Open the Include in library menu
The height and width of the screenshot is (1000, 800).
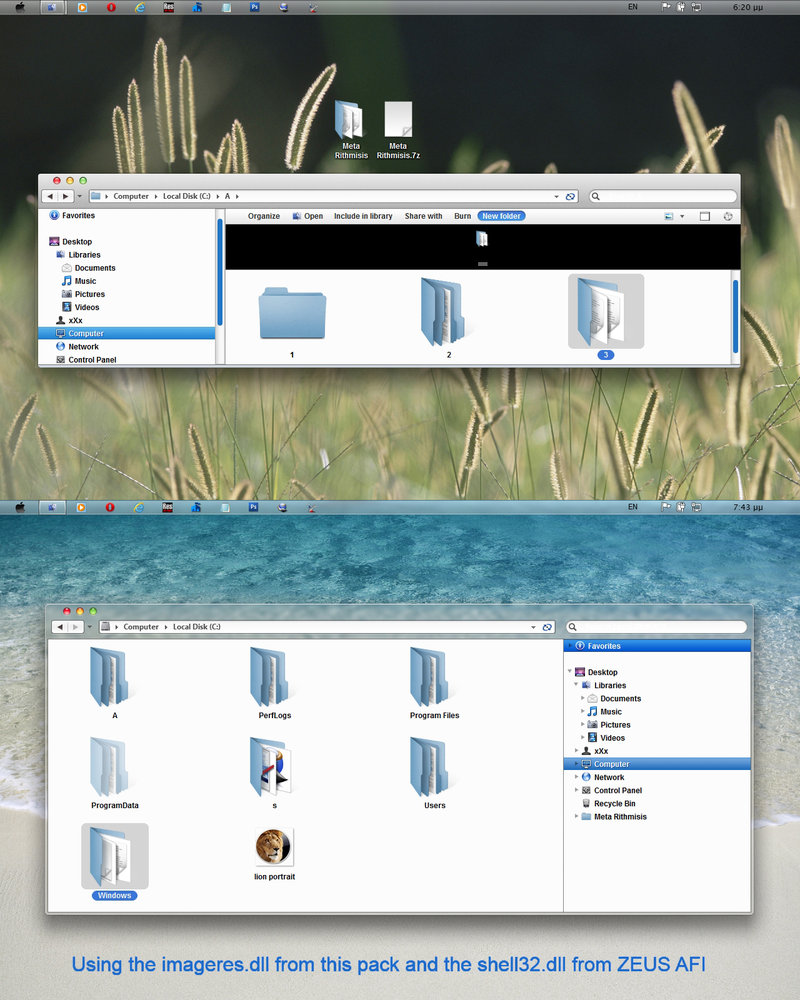click(363, 216)
